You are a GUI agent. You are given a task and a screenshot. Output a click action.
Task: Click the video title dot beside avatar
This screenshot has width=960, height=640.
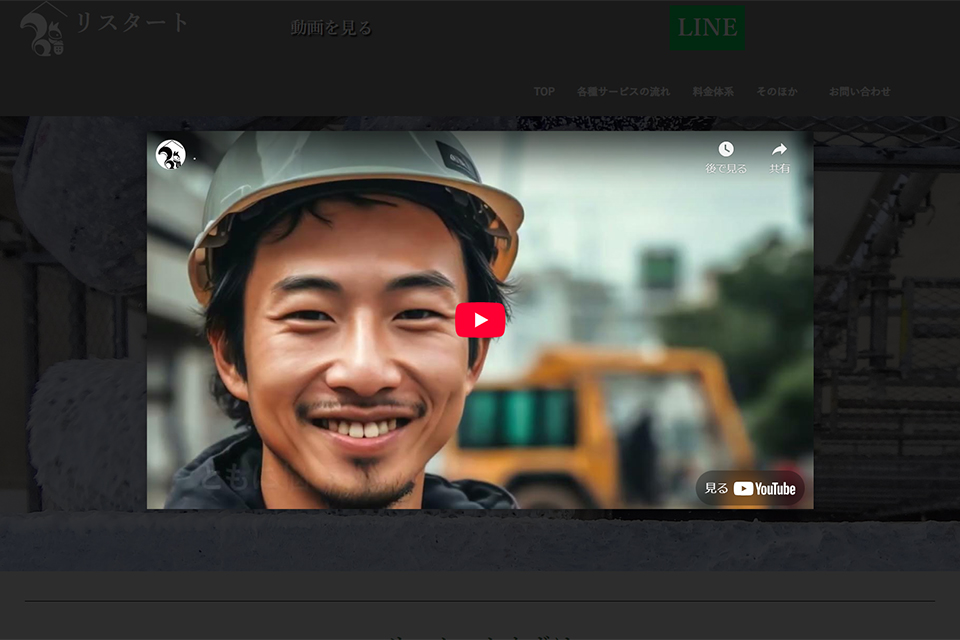[194, 158]
